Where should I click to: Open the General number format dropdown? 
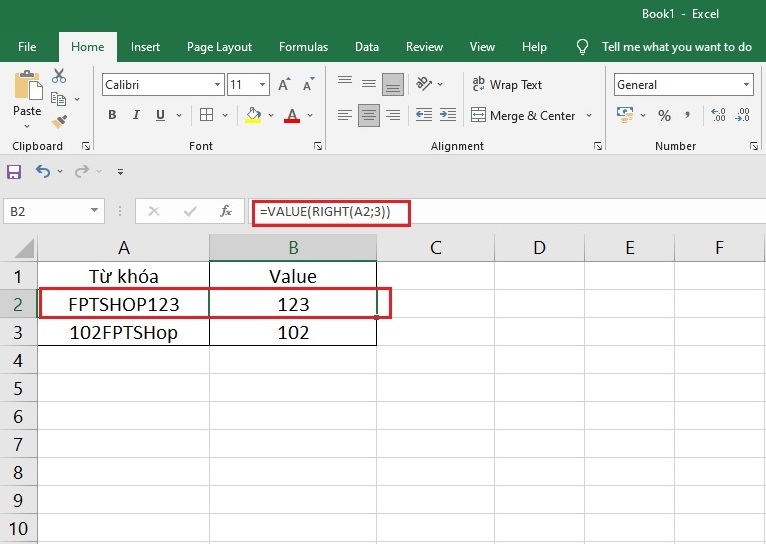point(746,84)
